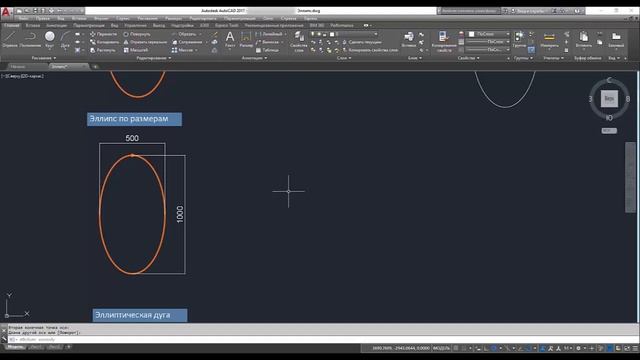Click the Повернуть (Rotate) tool
The image size is (640, 360).
pyautogui.click(x=137, y=34)
